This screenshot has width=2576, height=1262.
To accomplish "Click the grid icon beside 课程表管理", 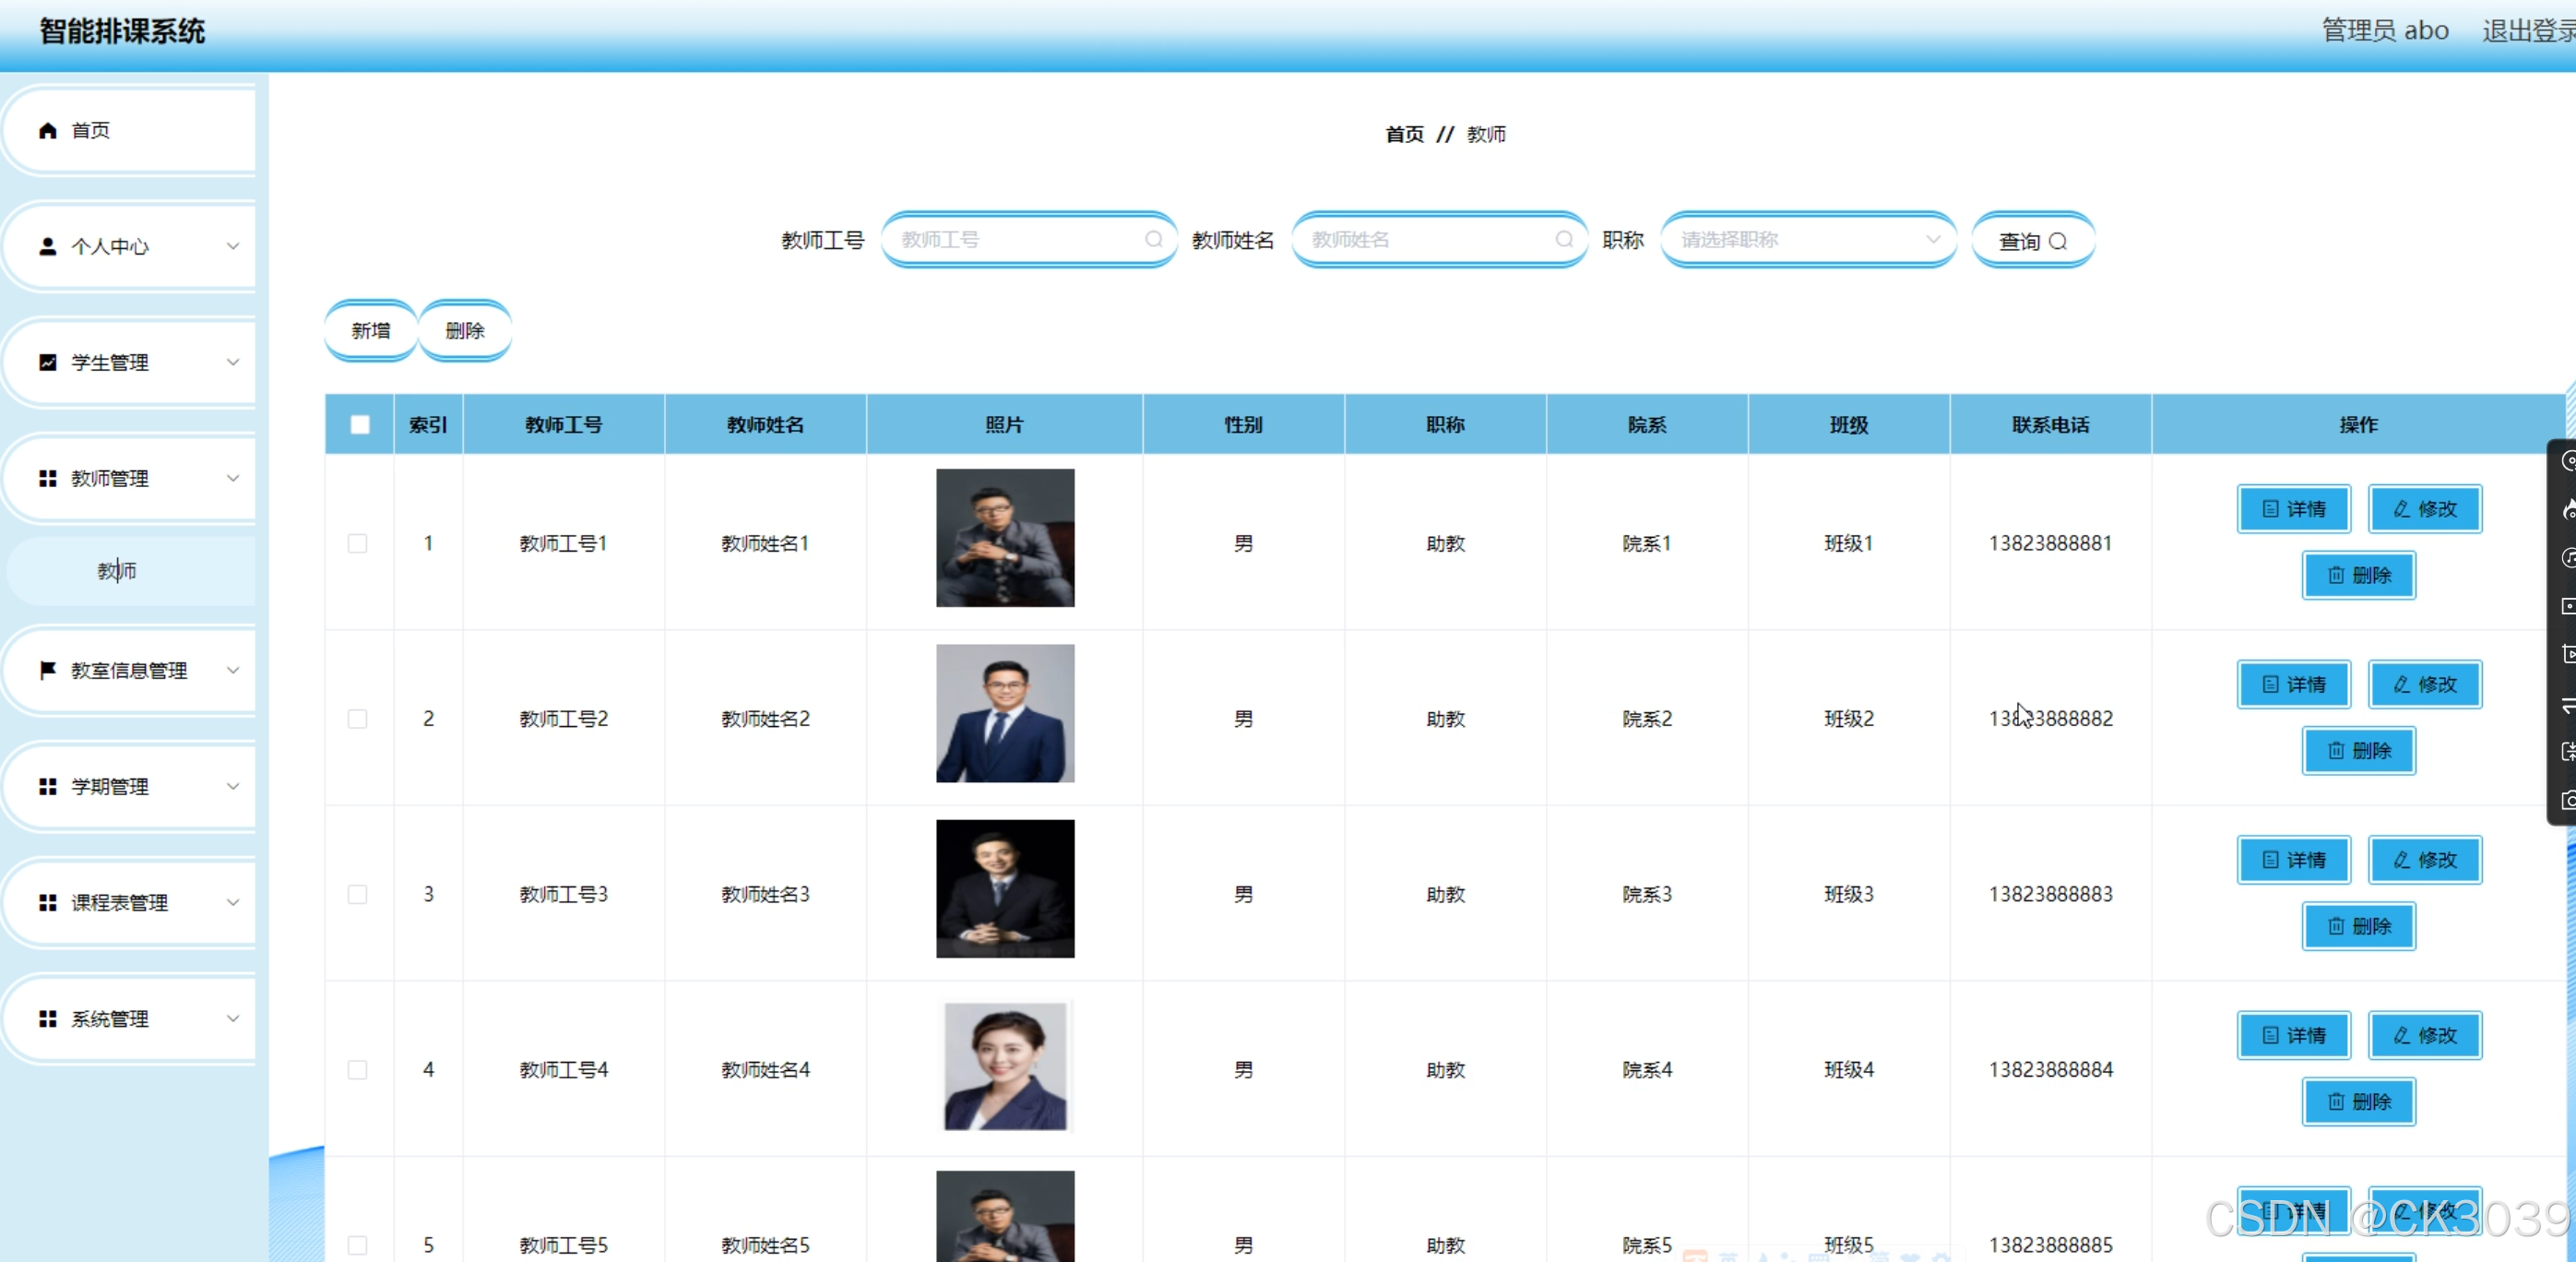I will (47, 903).
